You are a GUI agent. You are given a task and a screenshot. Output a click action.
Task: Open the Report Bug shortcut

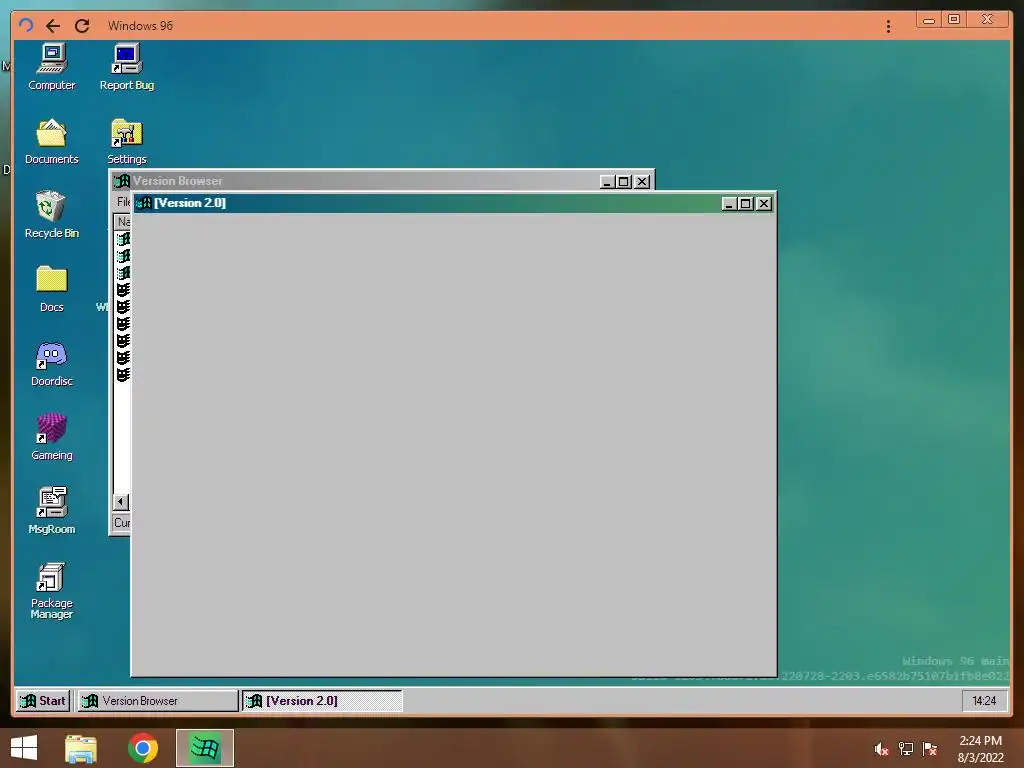click(127, 66)
